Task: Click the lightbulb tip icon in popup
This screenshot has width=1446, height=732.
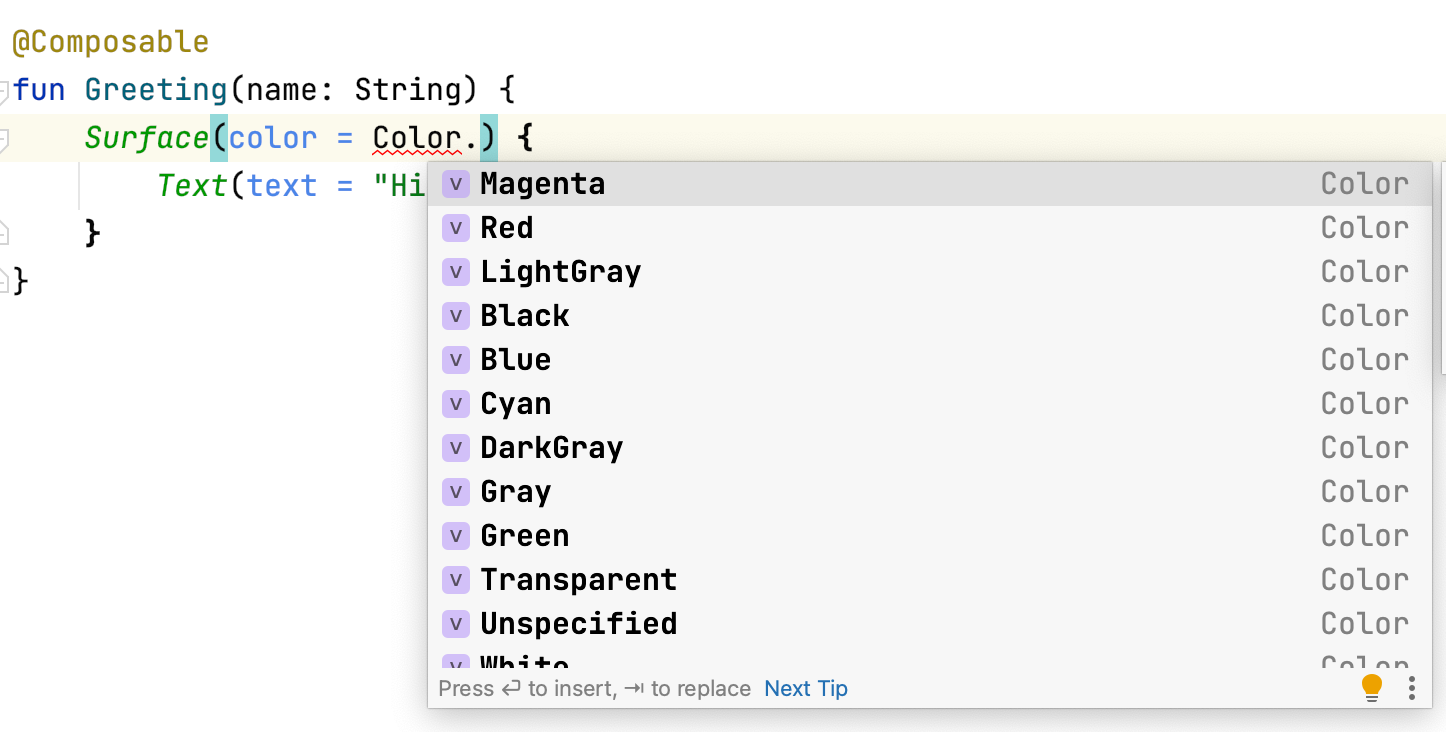Action: tap(1372, 687)
